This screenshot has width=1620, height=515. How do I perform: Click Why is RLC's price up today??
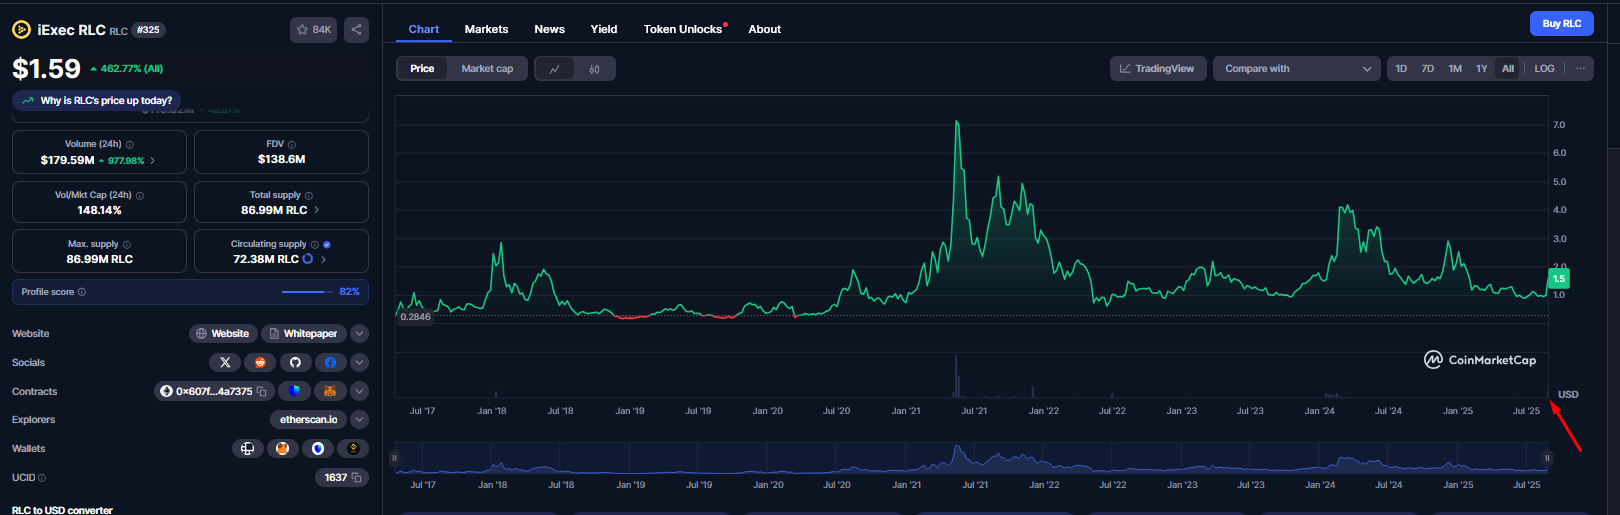(x=97, y=100)
